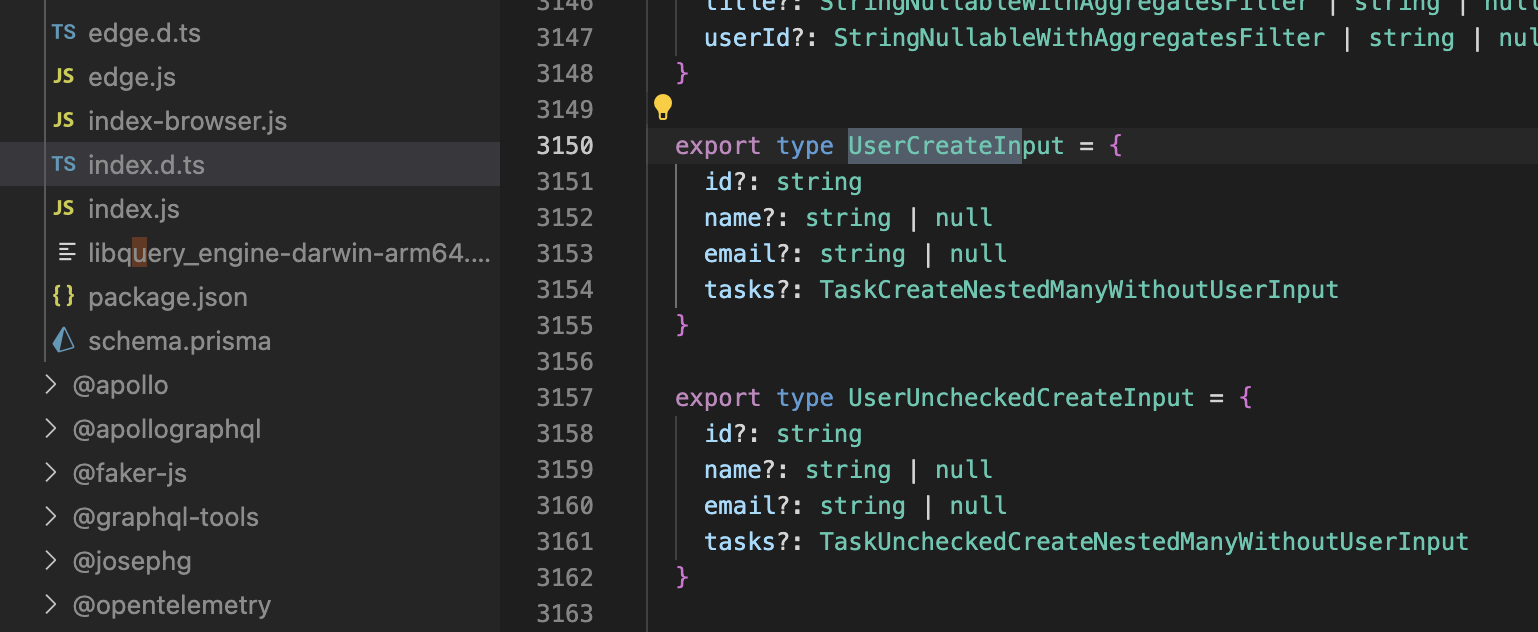Open the index.js file
Image resolution: width=1538 pixels, height=632 pixels.
click(133, 208)
